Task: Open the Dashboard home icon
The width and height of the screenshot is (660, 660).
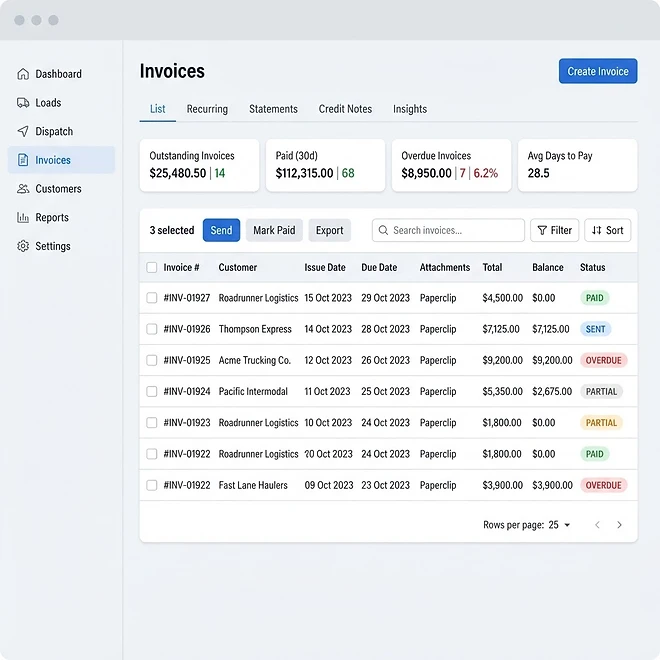Action: (x=23, y=74)
